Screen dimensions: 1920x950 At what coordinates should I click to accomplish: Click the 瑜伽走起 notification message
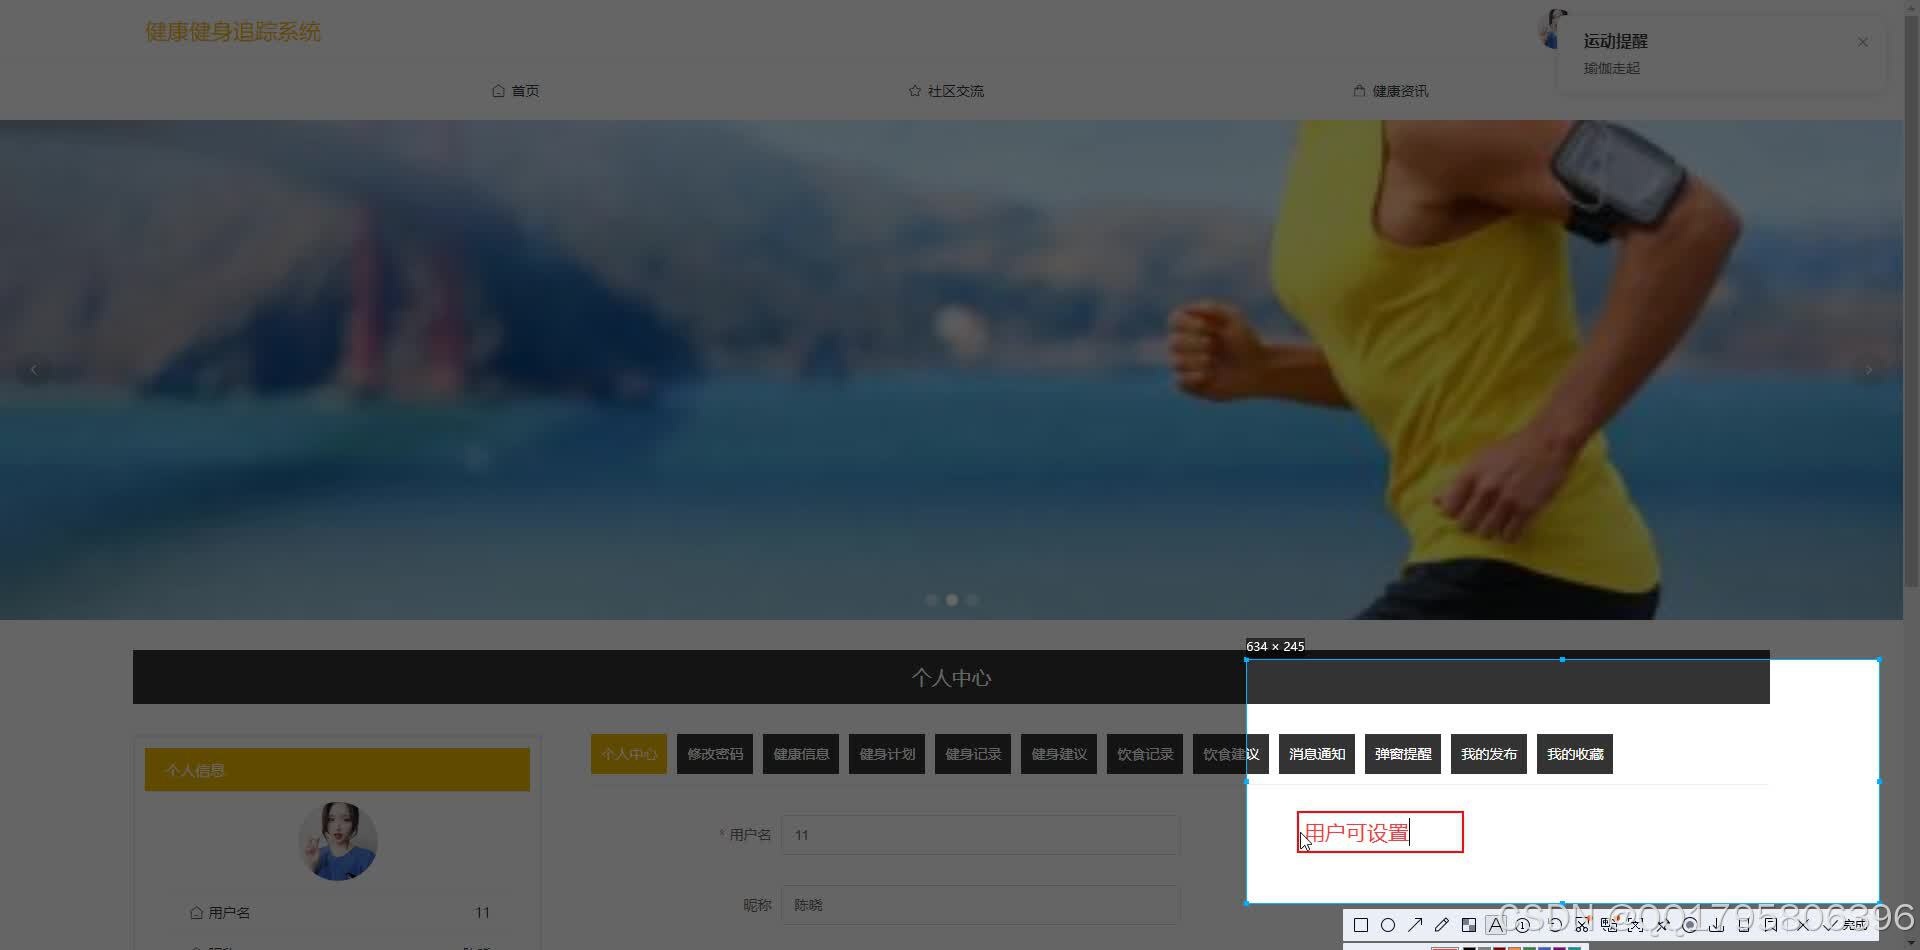pyautogui.click(x=1611, y=68)
